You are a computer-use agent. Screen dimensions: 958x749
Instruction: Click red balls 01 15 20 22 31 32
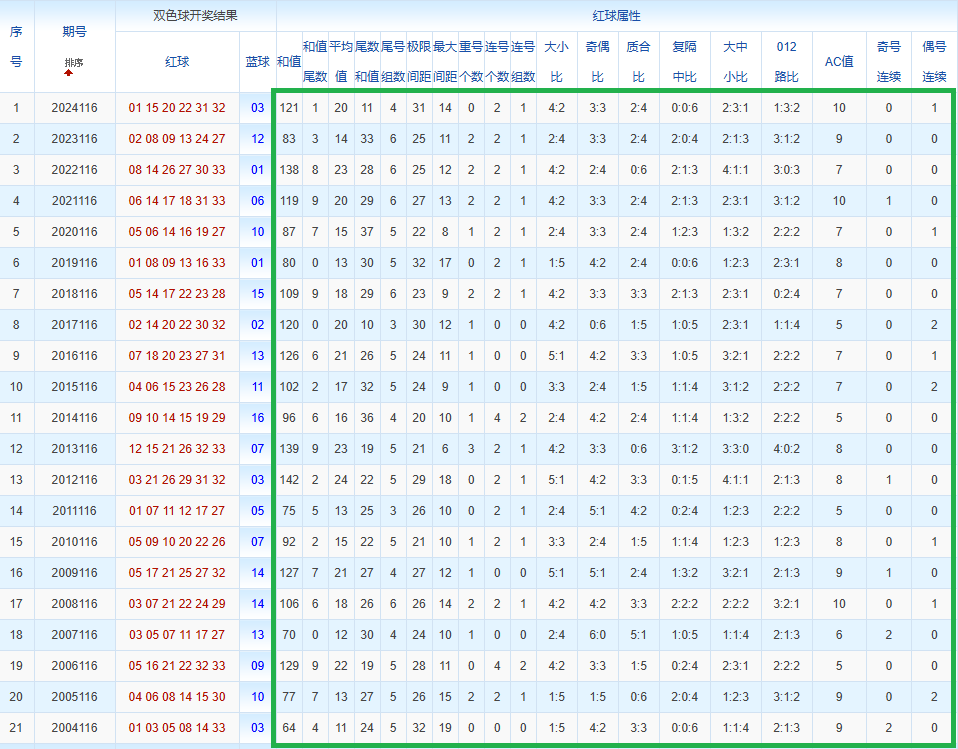coord(177,108)
